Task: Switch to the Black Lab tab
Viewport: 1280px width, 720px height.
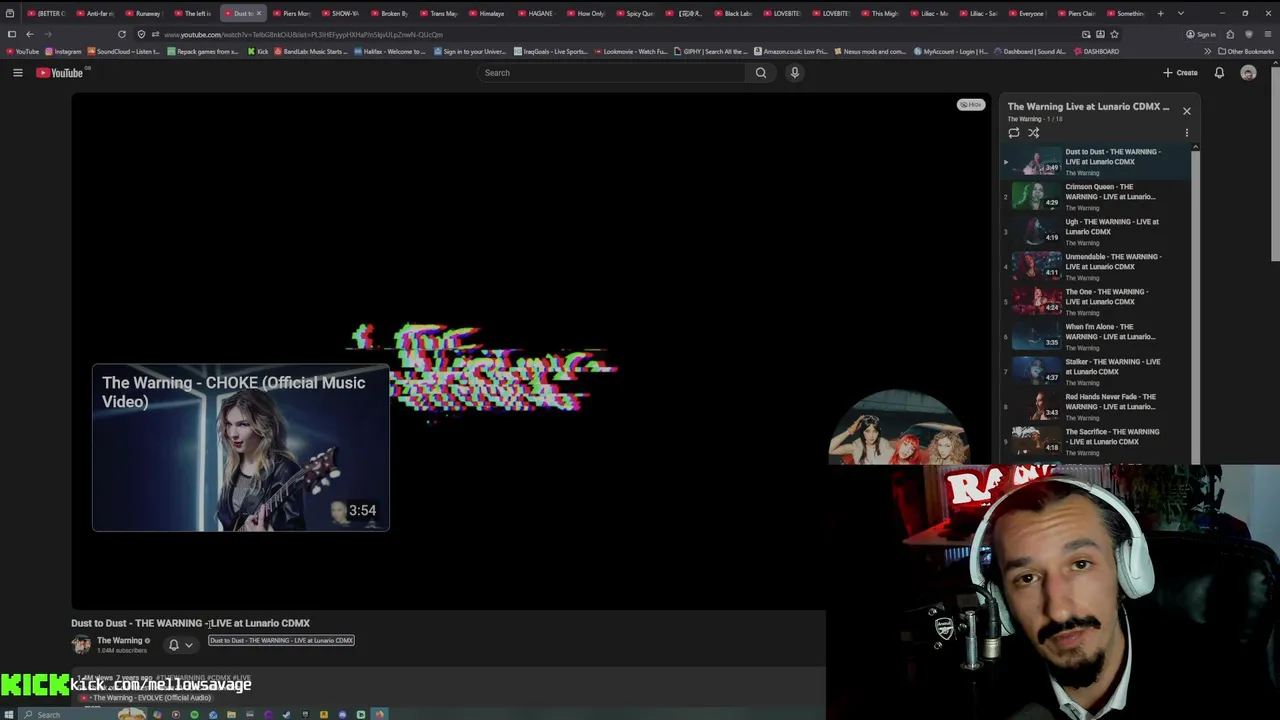Action: click(x=732, y=13)
